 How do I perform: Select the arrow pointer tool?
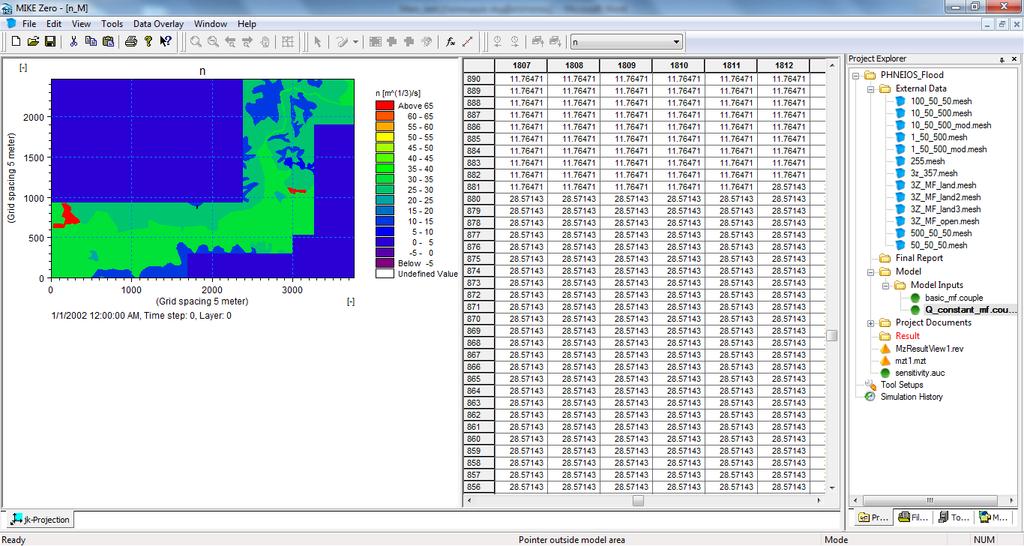(317, 41)
